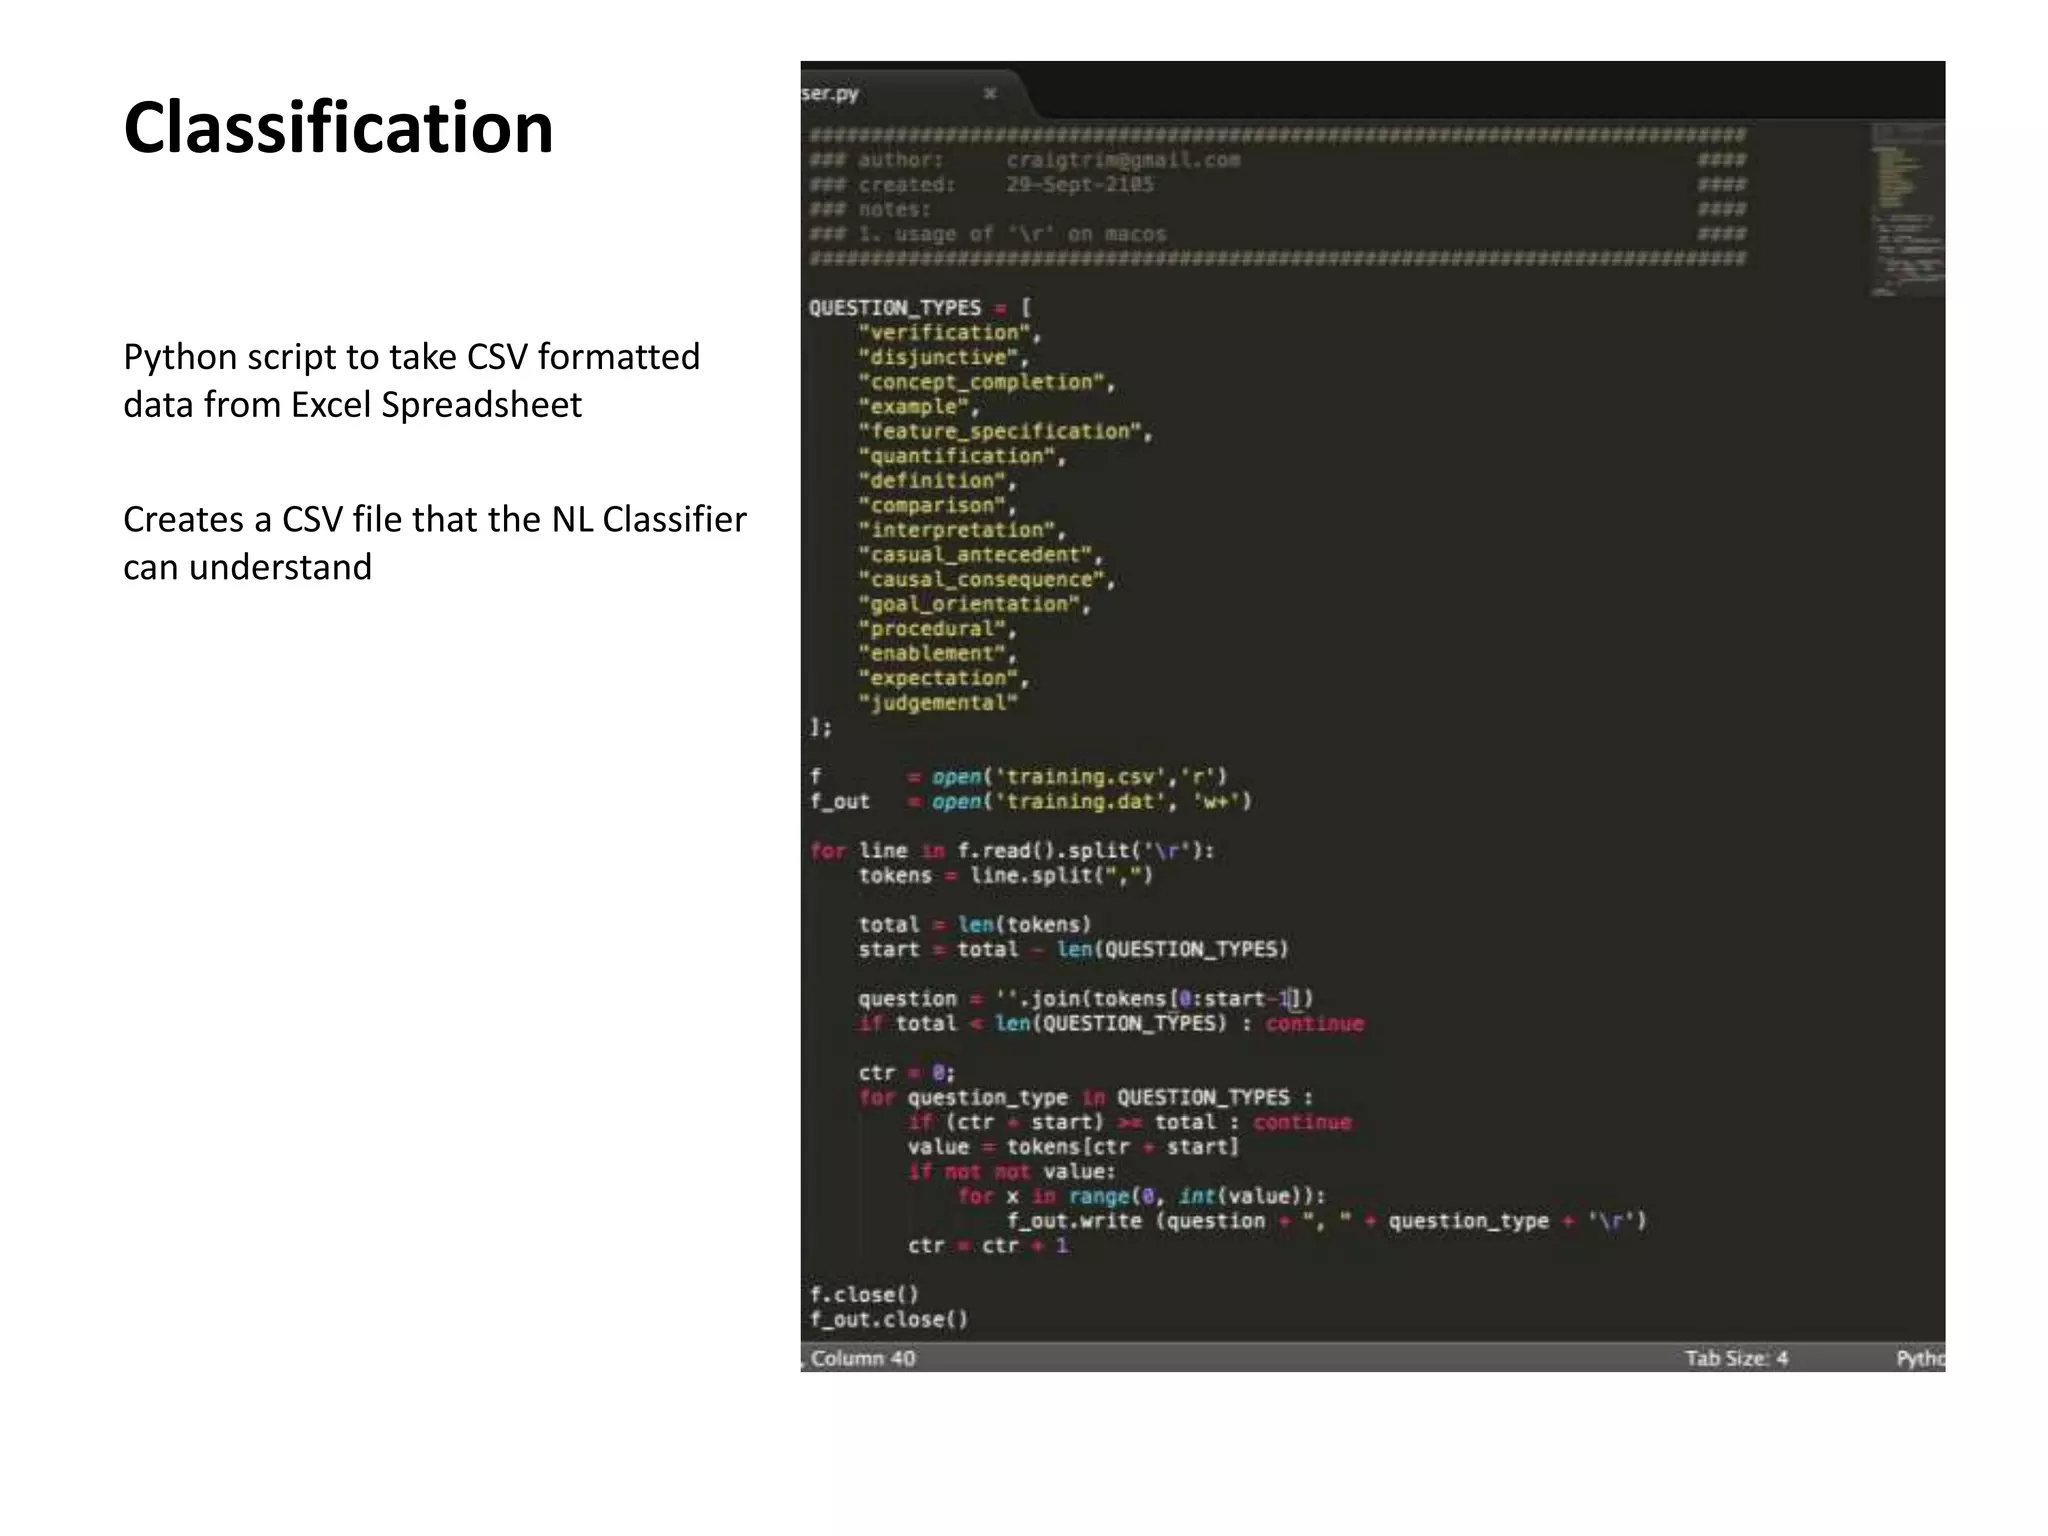Click the "definition" string entry
Image resolution: width=2048 pixels, height=1536 pixels.
pos(937,481)
